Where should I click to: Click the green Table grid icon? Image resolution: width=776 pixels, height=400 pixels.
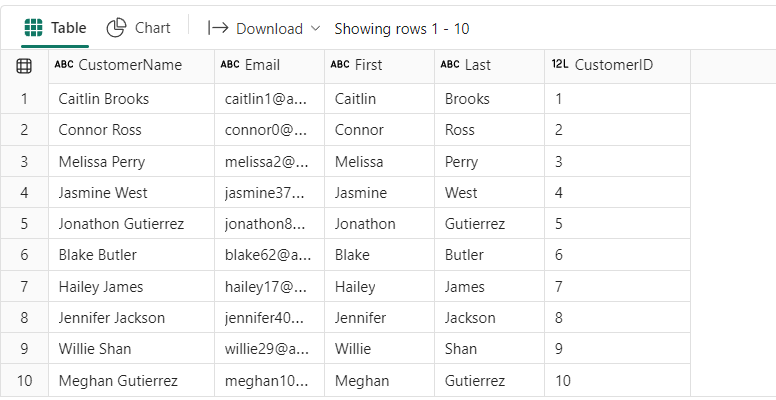(33, 28)
